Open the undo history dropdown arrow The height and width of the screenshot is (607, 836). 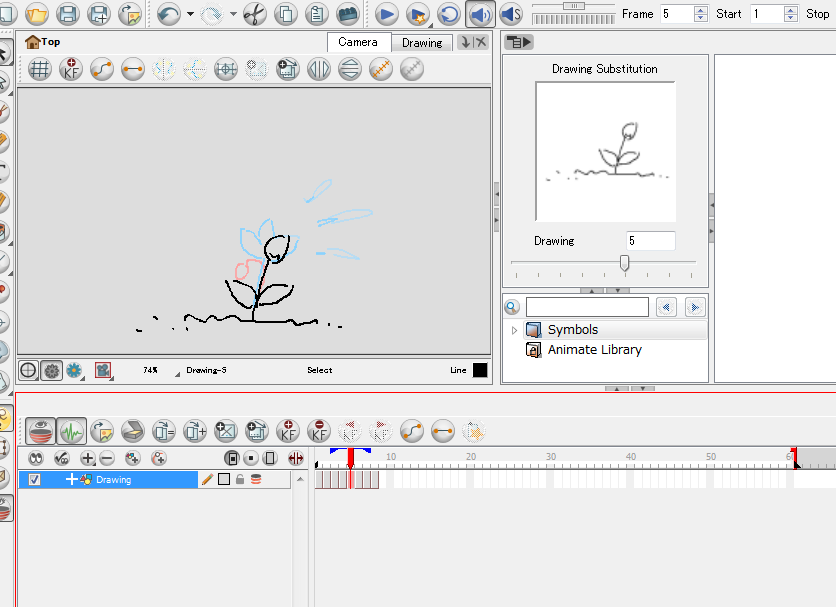pos(190,14)
